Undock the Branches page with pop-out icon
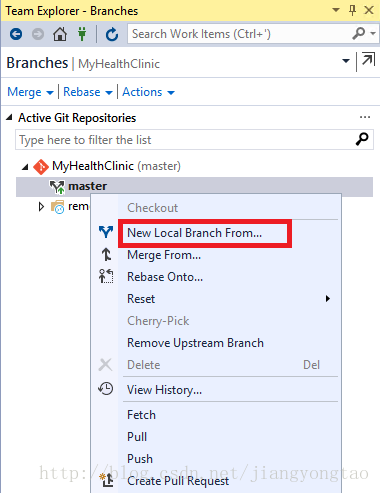 click(368, 59)
